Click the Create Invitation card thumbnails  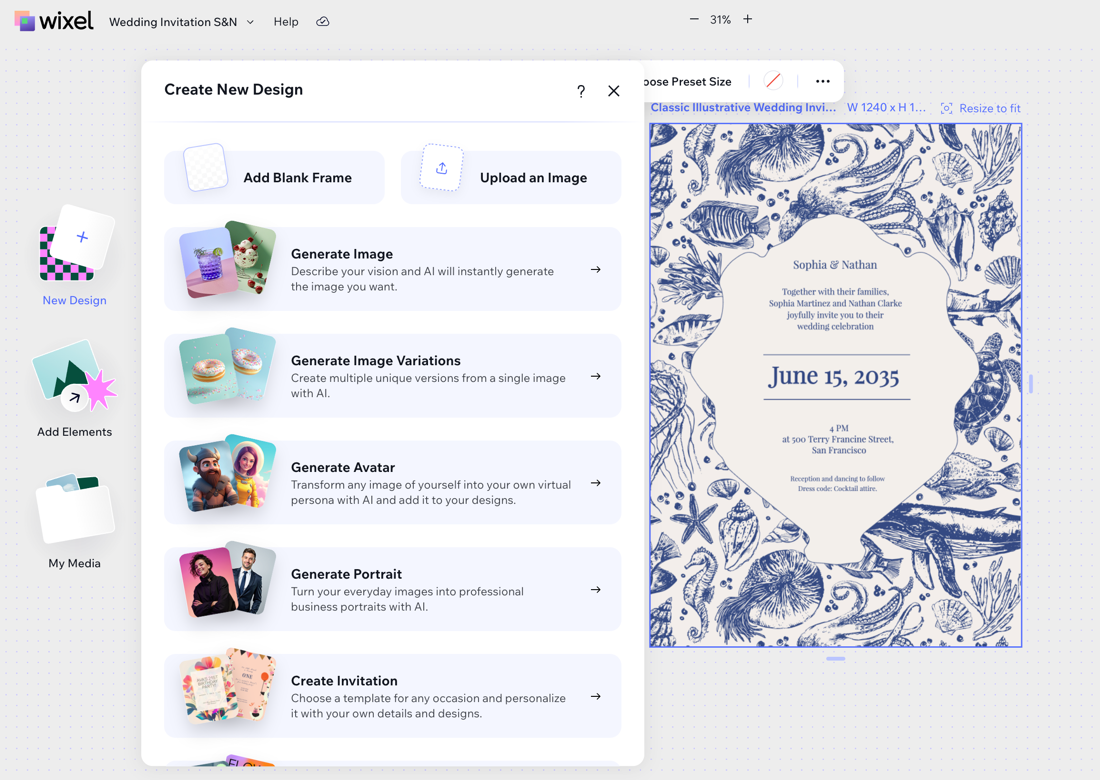tap(227, 686)
